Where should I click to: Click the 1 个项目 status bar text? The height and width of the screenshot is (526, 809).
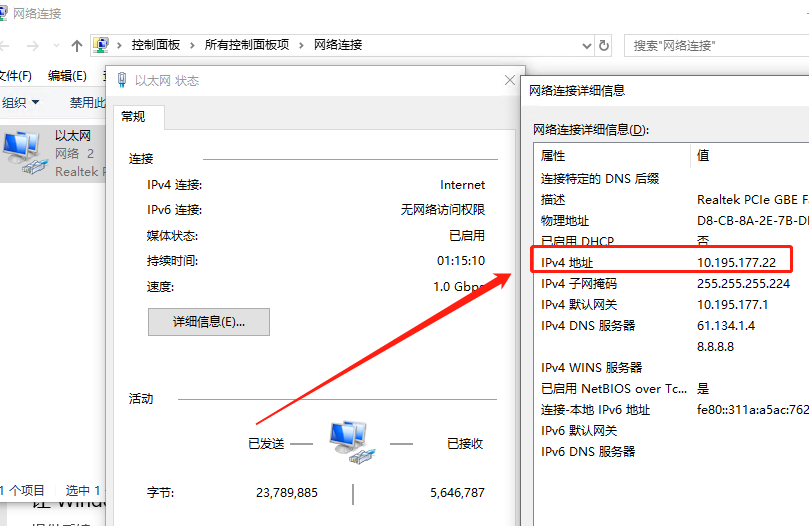(x=22, y=490)
